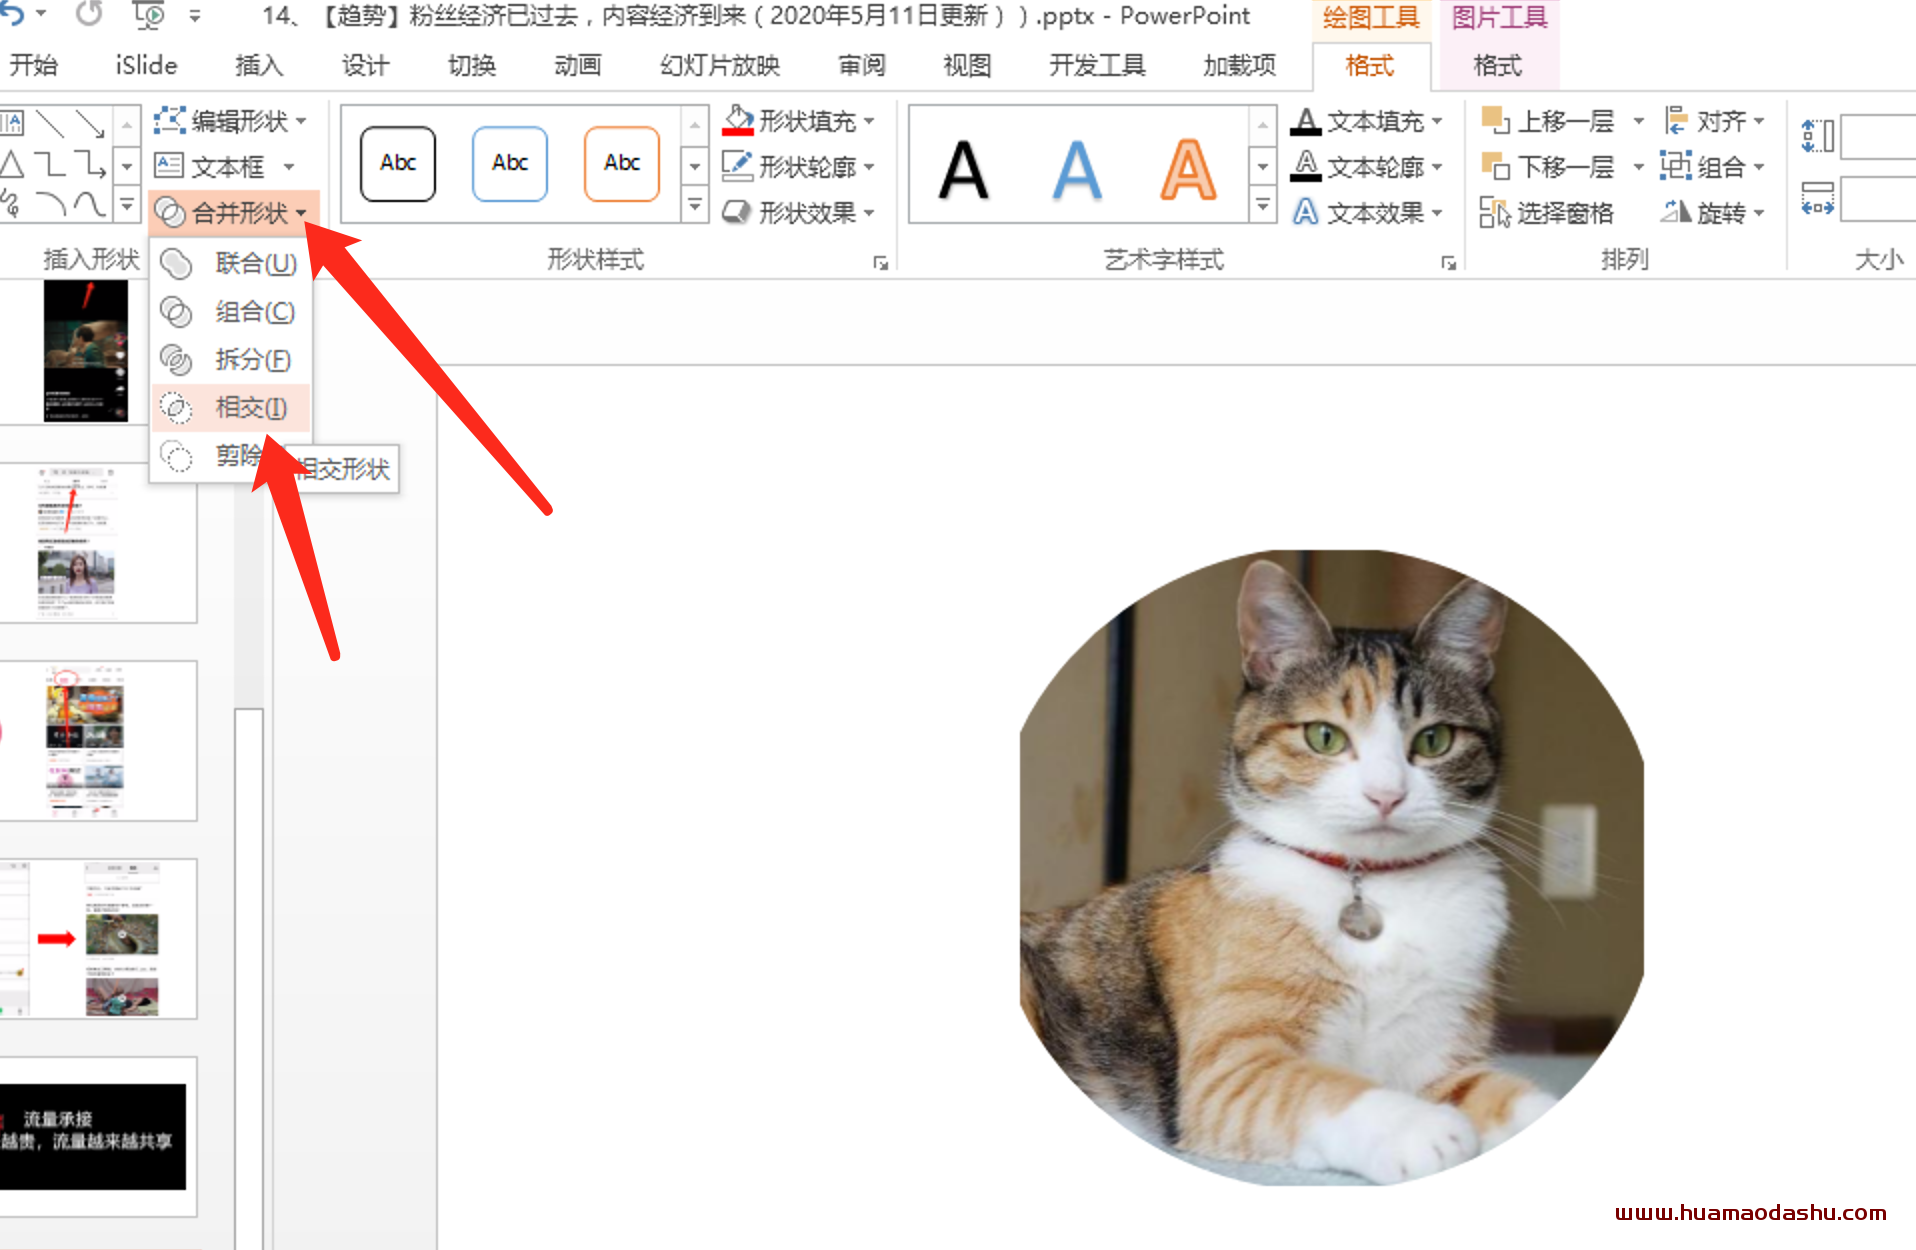
Task: Open WordArt Styles dialog launcher
Action: pos(1448,263)
